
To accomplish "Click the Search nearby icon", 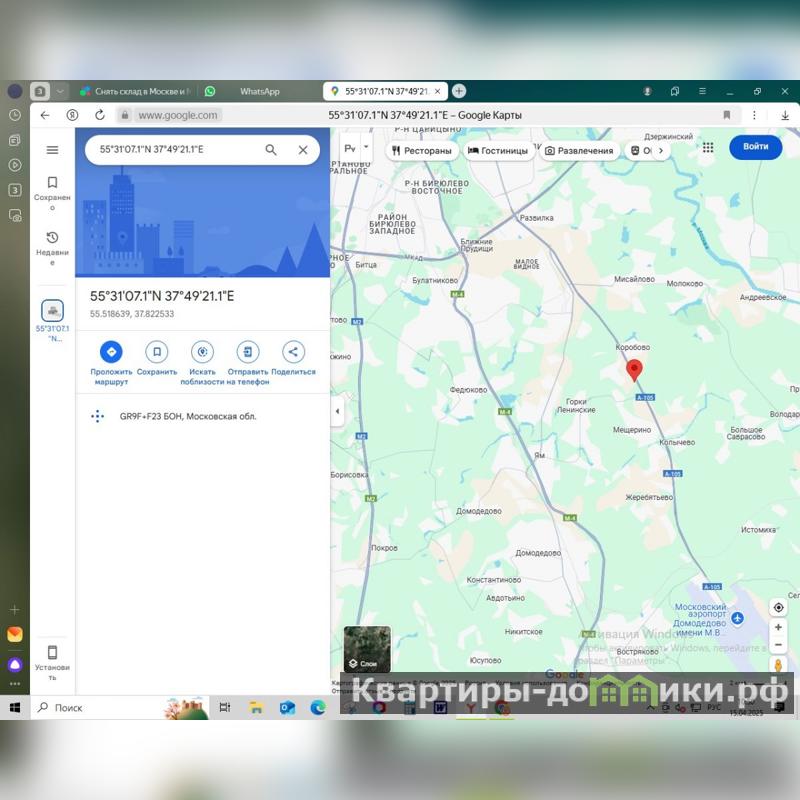I will (202, 352).
